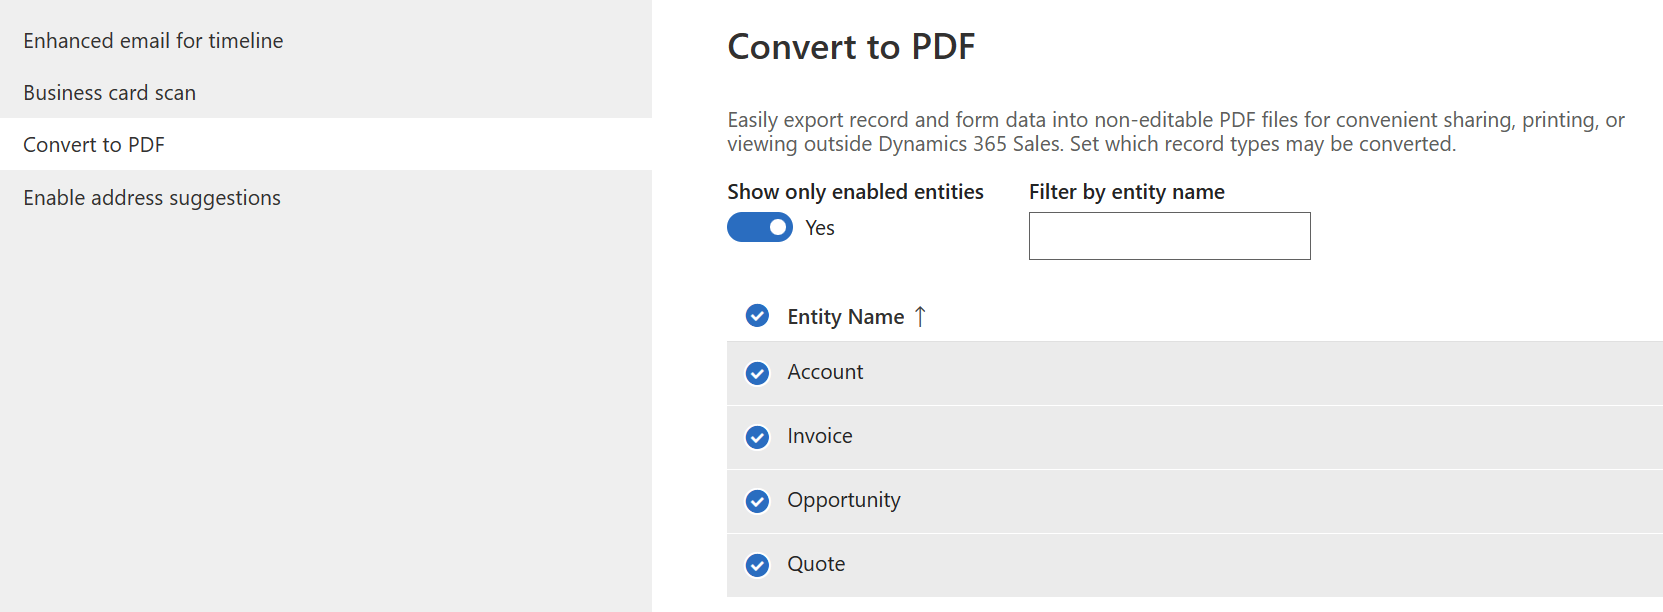The height and width of the screenshot is (612, 1663).
Task: Click the Yes label beside the toggle
Action: [820, 228]
